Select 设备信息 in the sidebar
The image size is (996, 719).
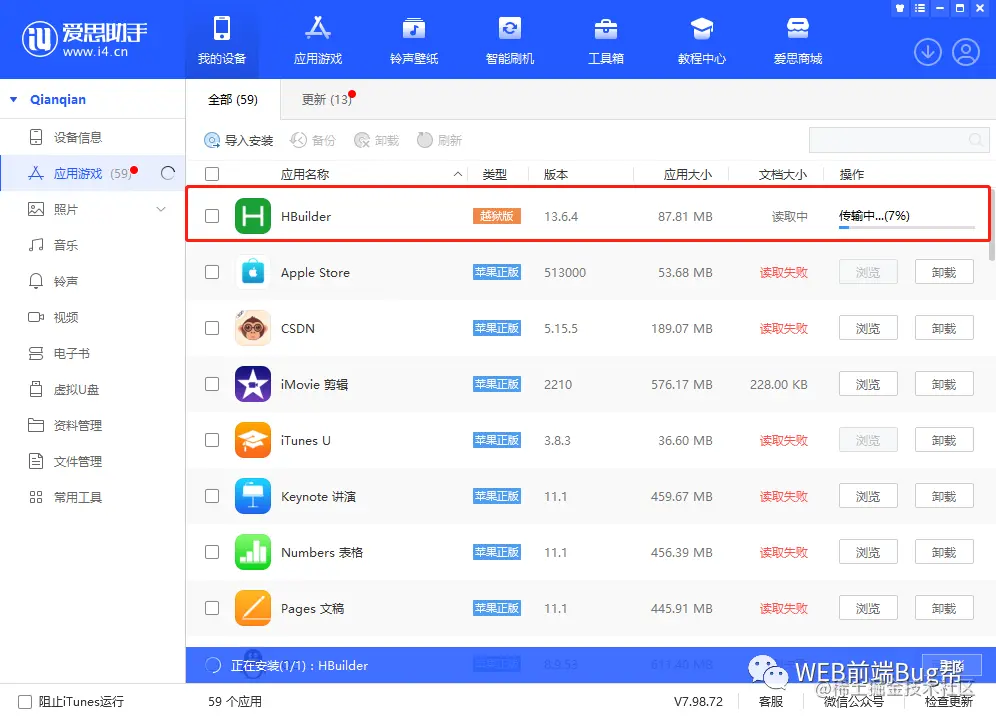pyautogui.click(x=77, y=137)
